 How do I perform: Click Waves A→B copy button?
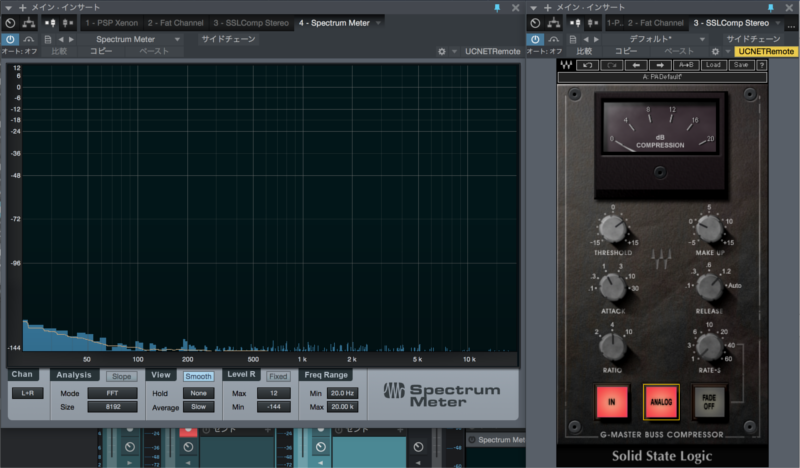(x=686, y=65)
